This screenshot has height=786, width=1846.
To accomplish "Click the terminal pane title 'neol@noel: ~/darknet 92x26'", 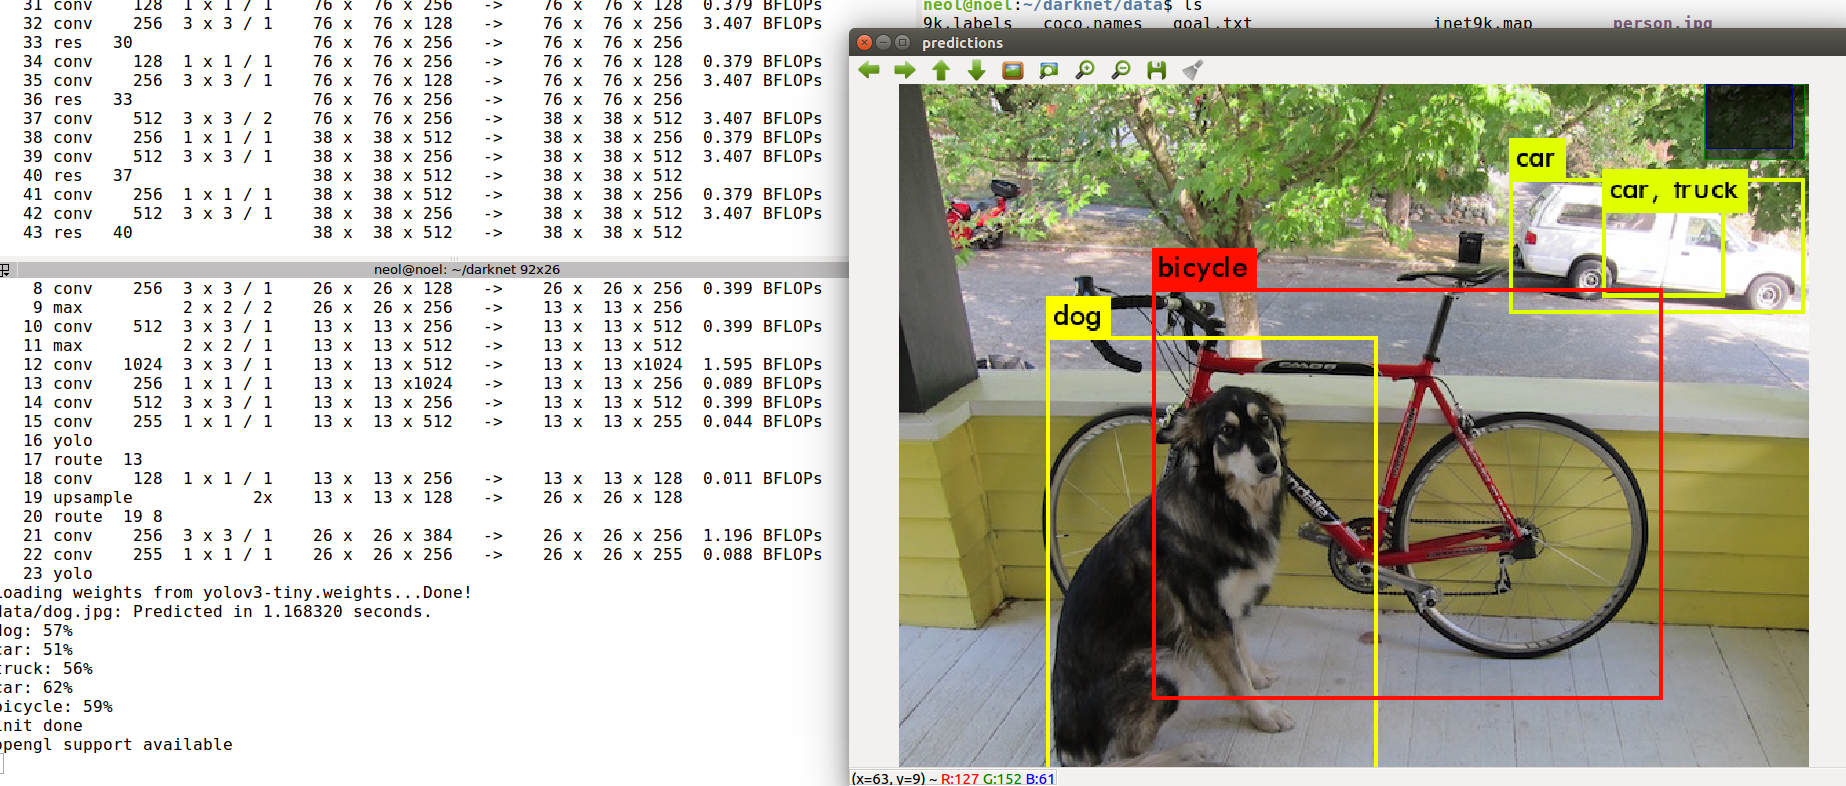I will [x=467, y=269].
